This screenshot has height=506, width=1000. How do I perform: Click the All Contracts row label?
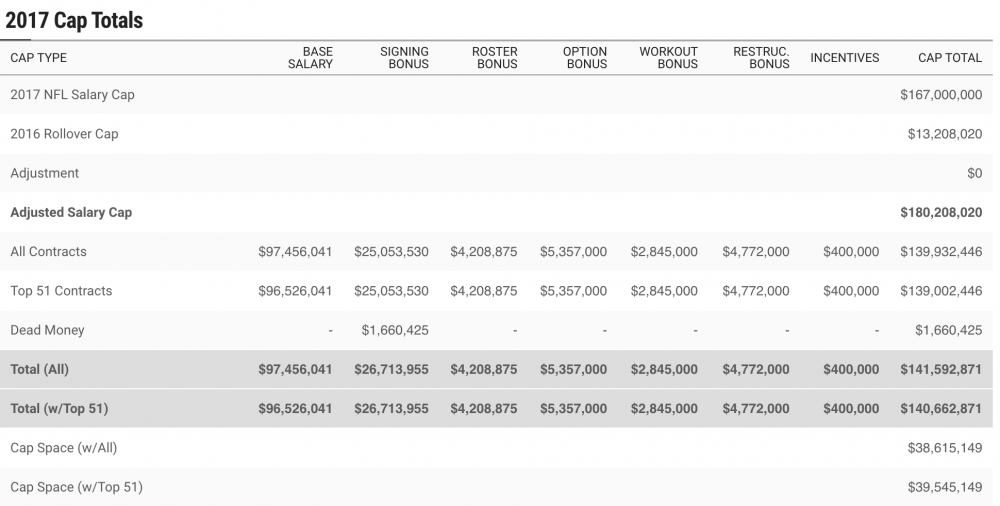pos(48,251)
